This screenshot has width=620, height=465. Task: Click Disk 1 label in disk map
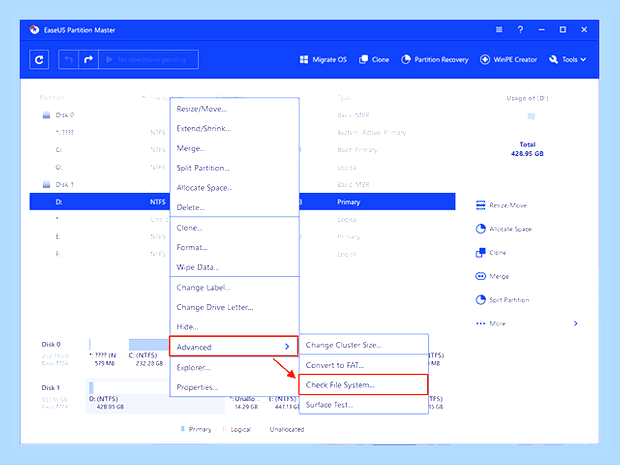click(x=51, y=388)
